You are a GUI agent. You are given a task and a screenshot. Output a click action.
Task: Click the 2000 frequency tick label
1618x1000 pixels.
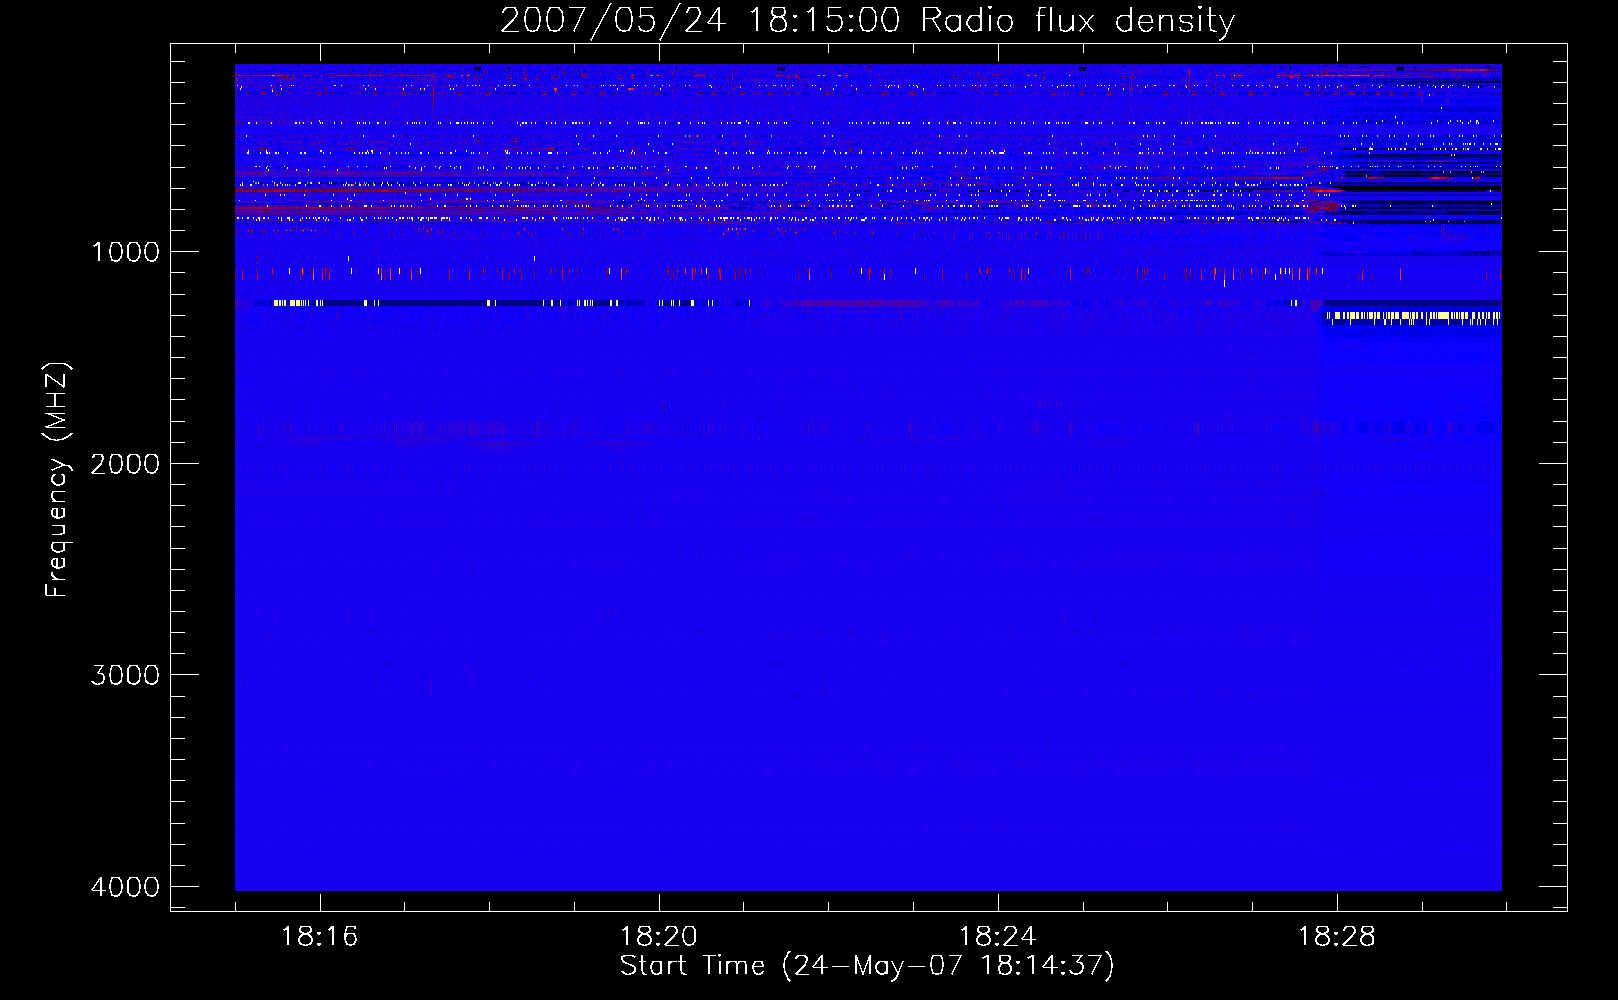point(125,464)
